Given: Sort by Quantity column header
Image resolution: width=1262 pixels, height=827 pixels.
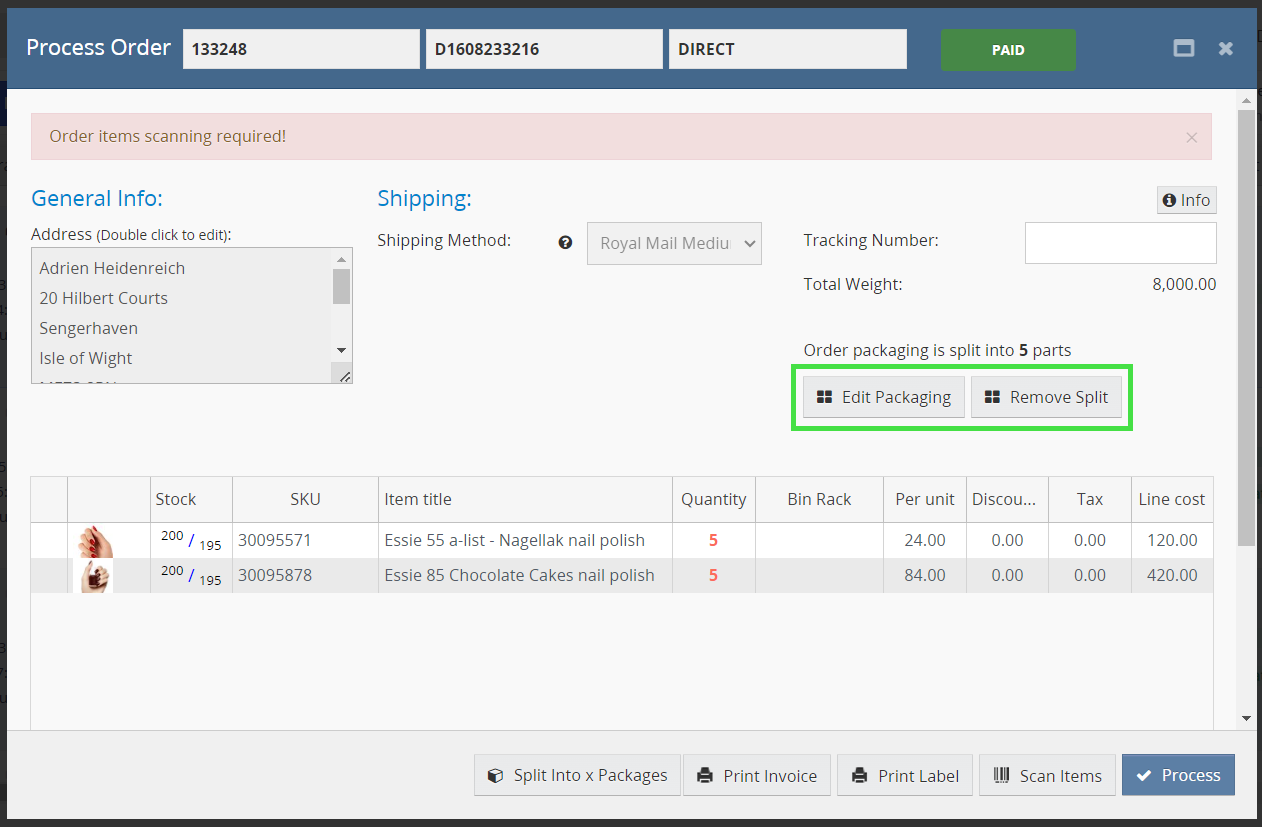Looking at the screenshot, I should click(x=713, y=499).
